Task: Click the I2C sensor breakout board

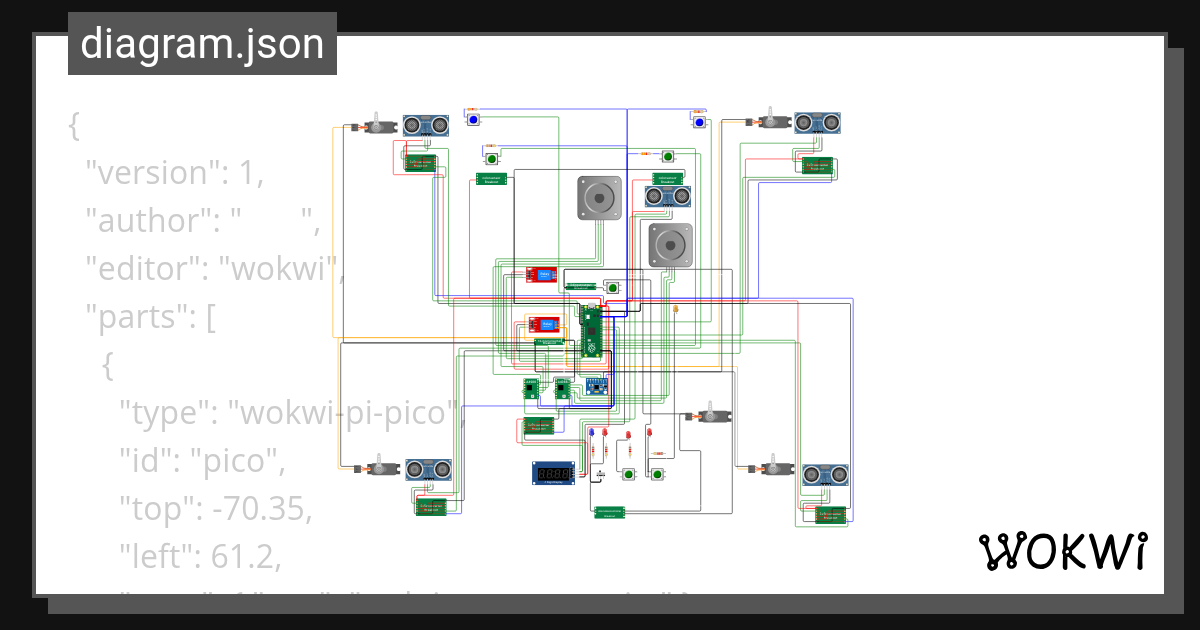Action: [596, 386]
